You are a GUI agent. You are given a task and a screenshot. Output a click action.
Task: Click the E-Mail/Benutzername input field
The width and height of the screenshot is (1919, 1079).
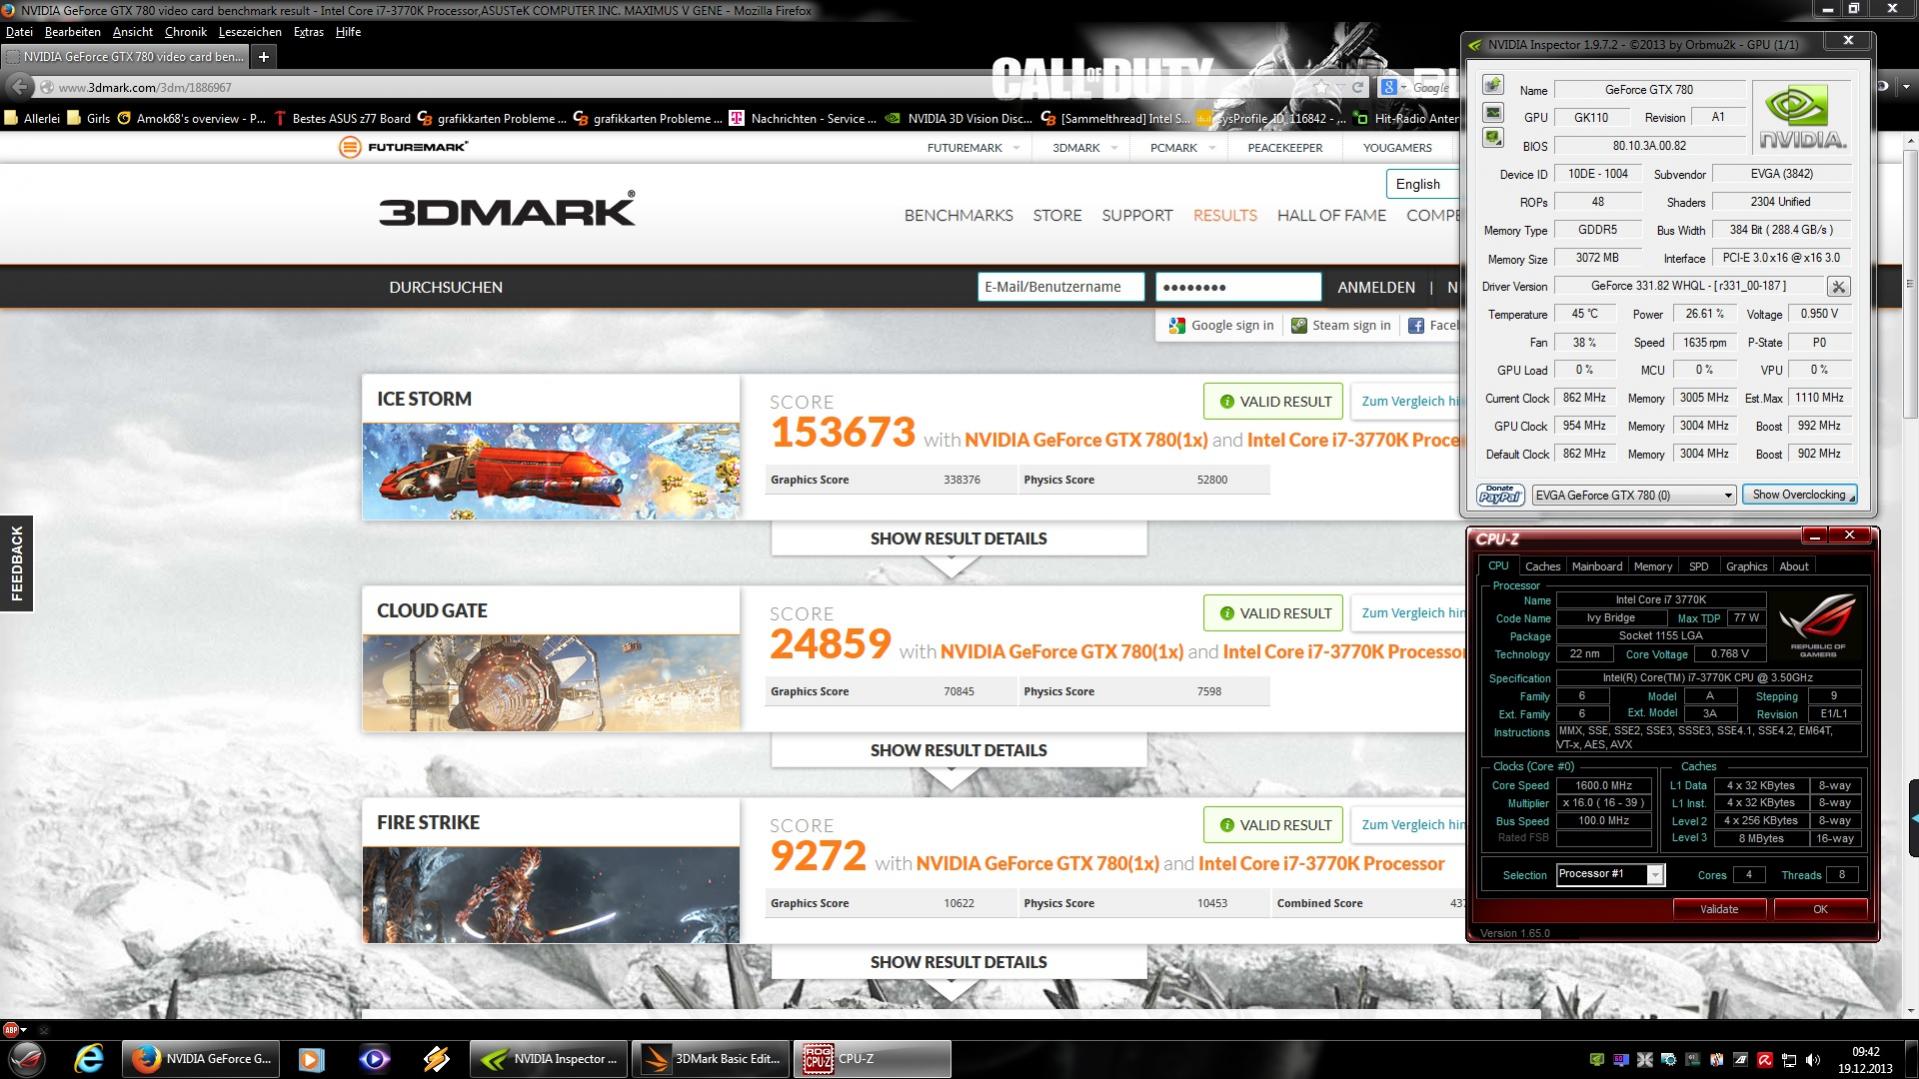coord(1060,287)
